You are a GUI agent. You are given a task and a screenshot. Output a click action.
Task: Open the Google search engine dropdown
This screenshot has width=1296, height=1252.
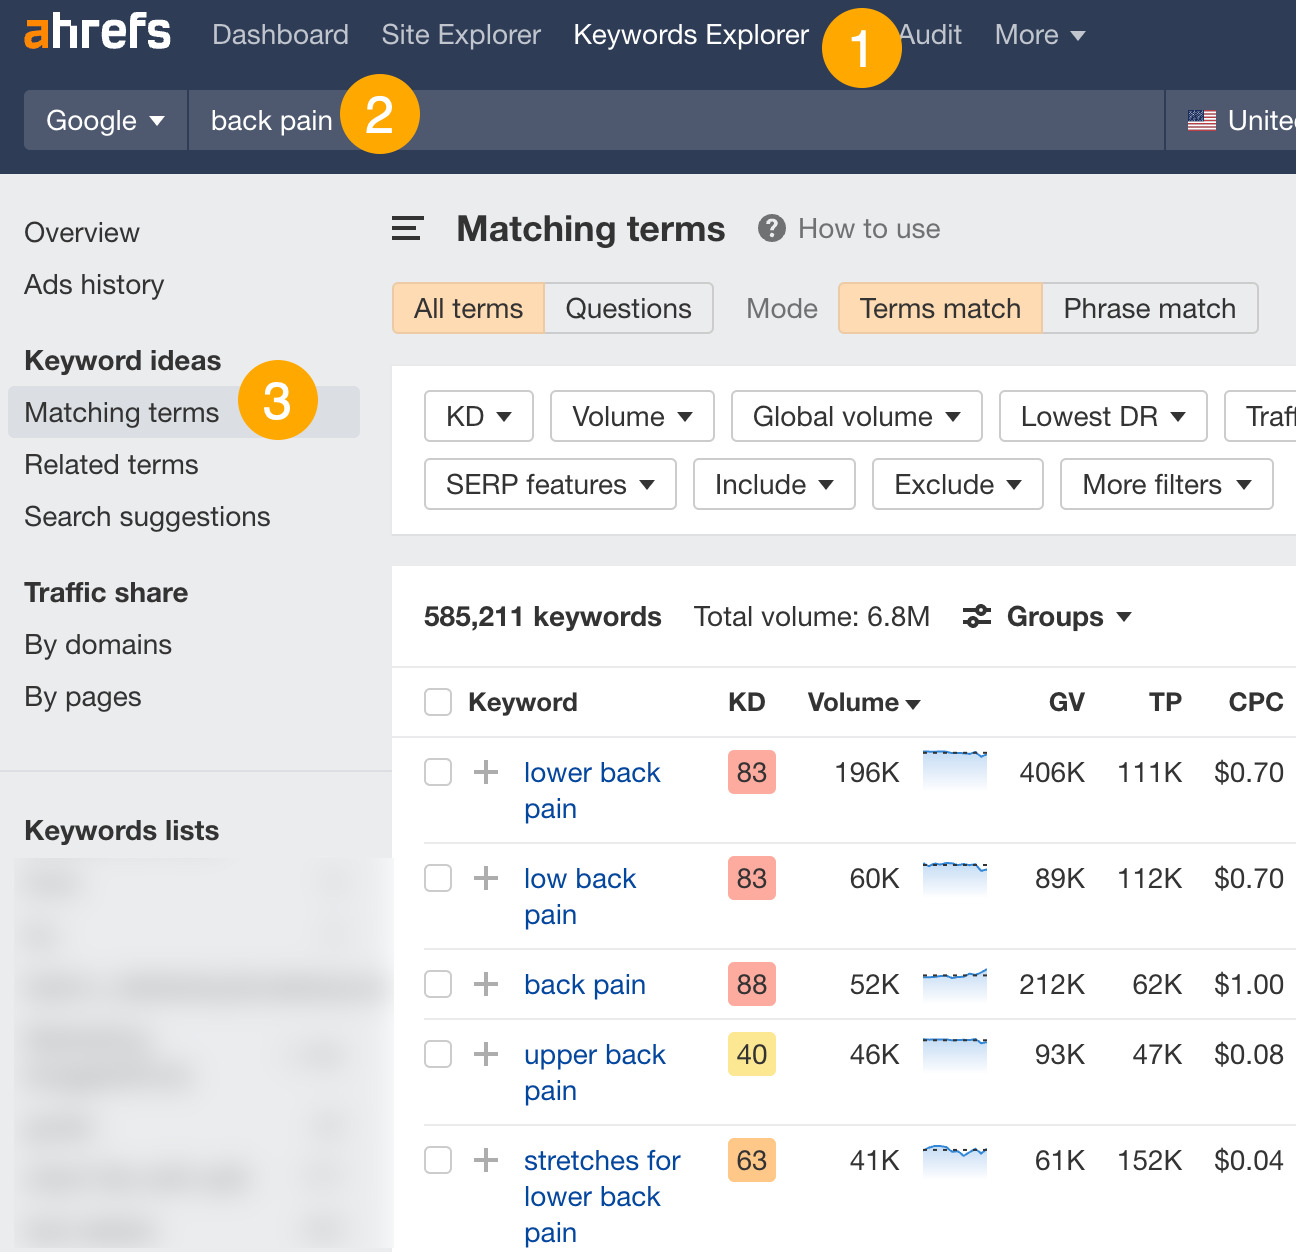104,120
